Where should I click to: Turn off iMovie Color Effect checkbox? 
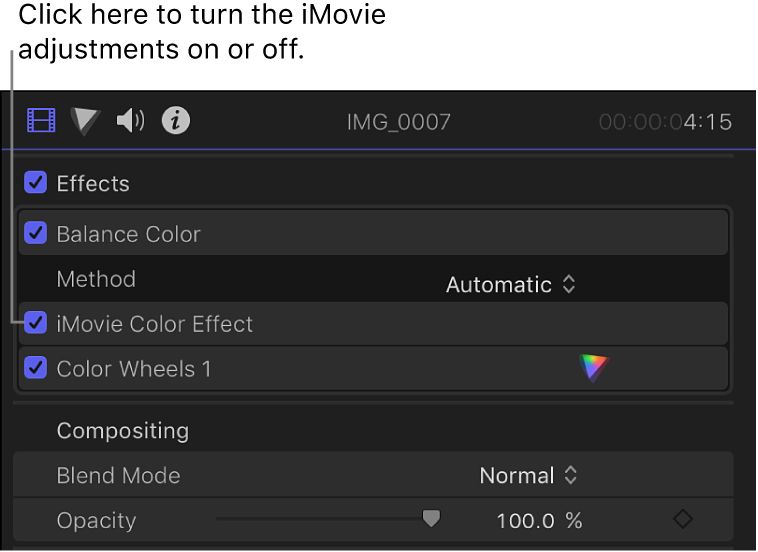click(36, 323)
